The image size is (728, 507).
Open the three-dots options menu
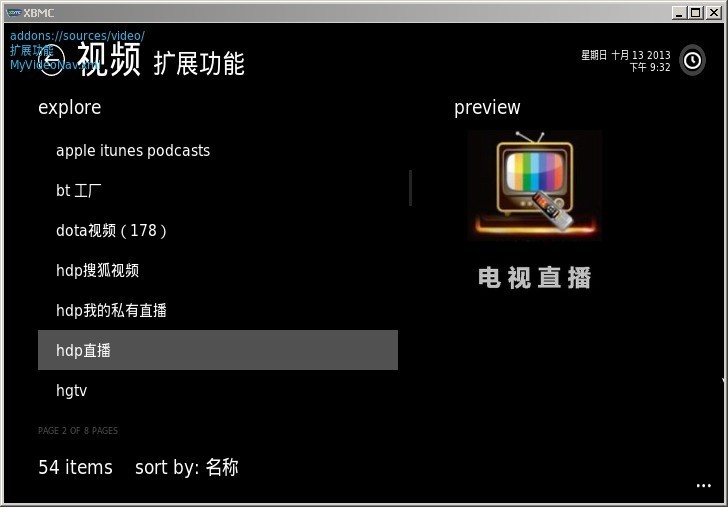click(x=703, y=486)
